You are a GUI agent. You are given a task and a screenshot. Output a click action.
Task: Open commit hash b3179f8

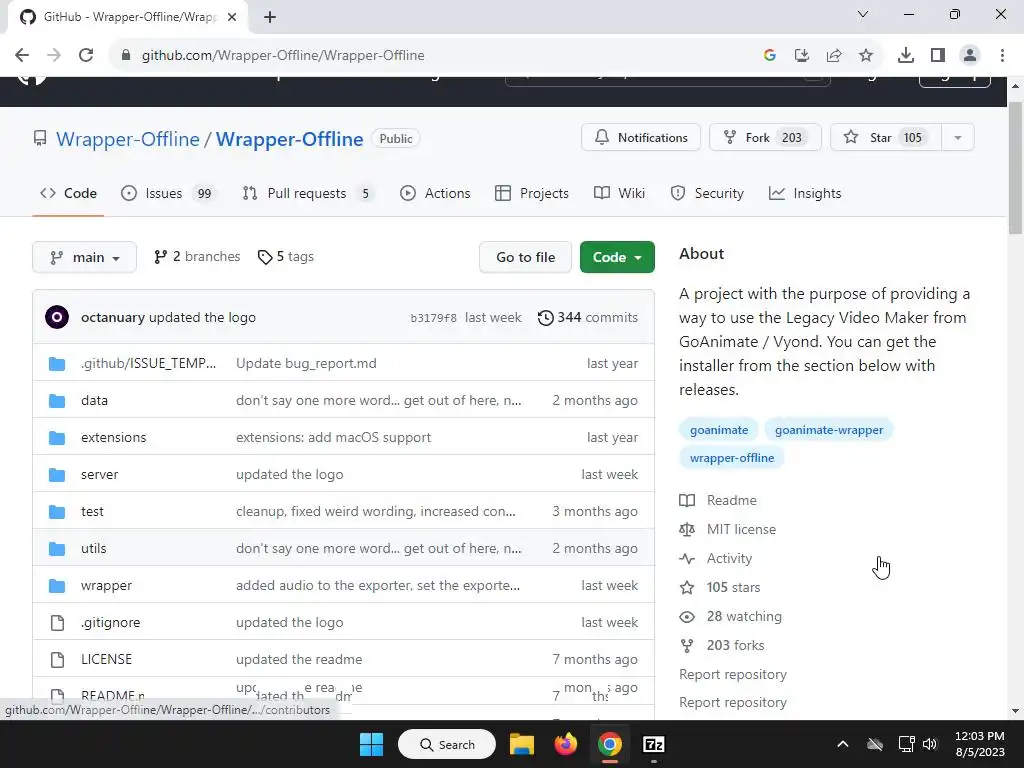tap(433, 318)
